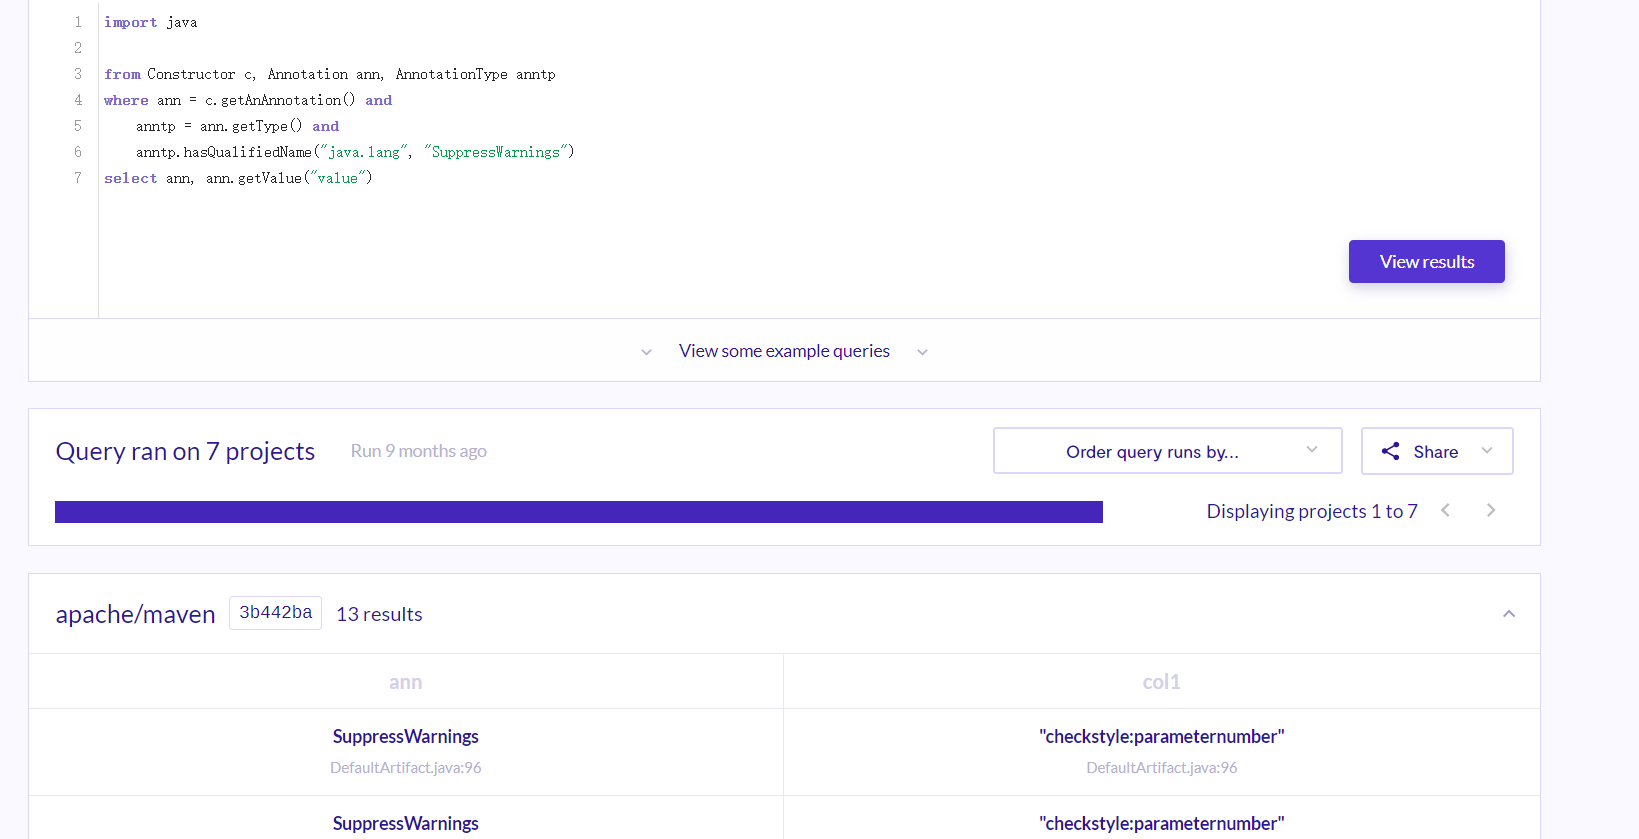Open first SuppressWarnings result link

tap(406, 736)
